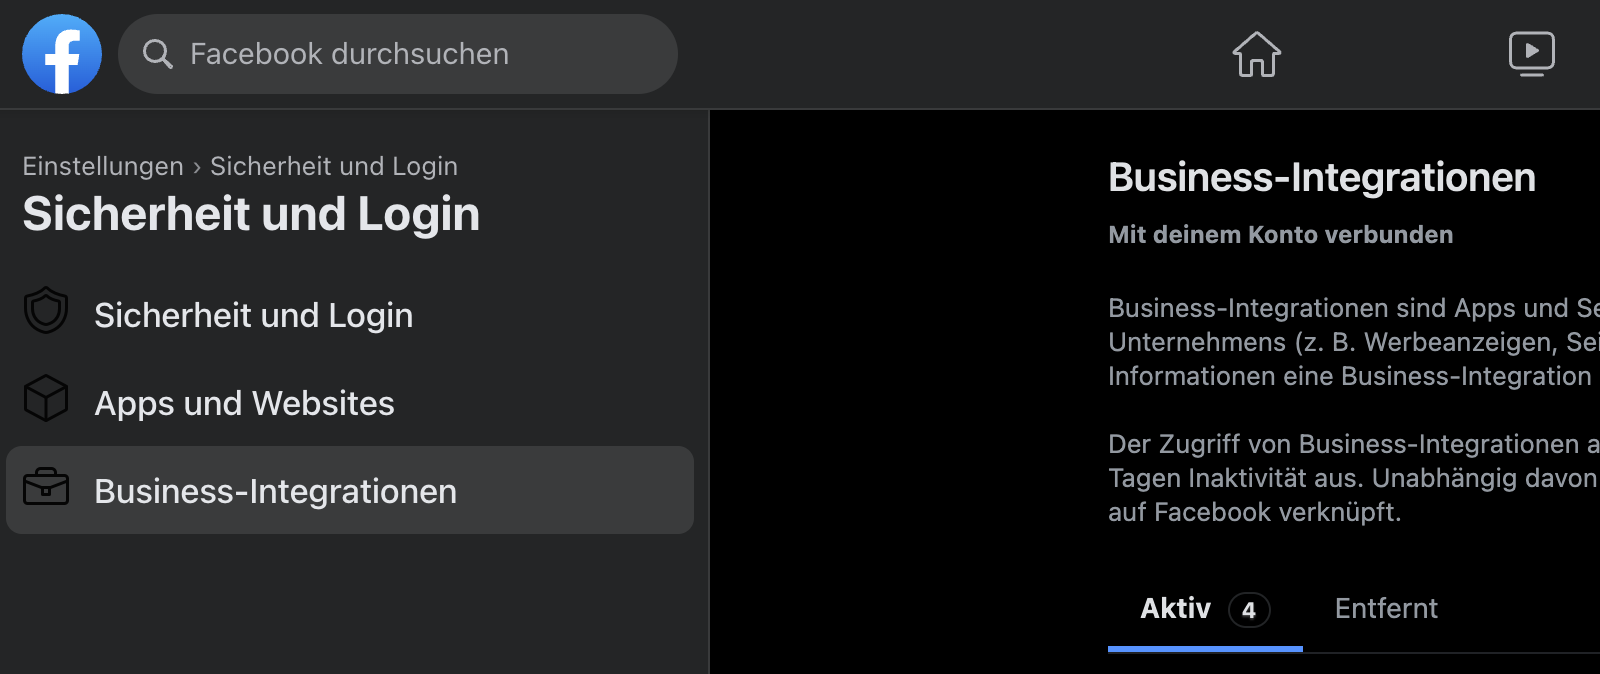Click the shield icon beside Sicherheit und Login
Screen dimensions: 1600x674
click(46, 311)
